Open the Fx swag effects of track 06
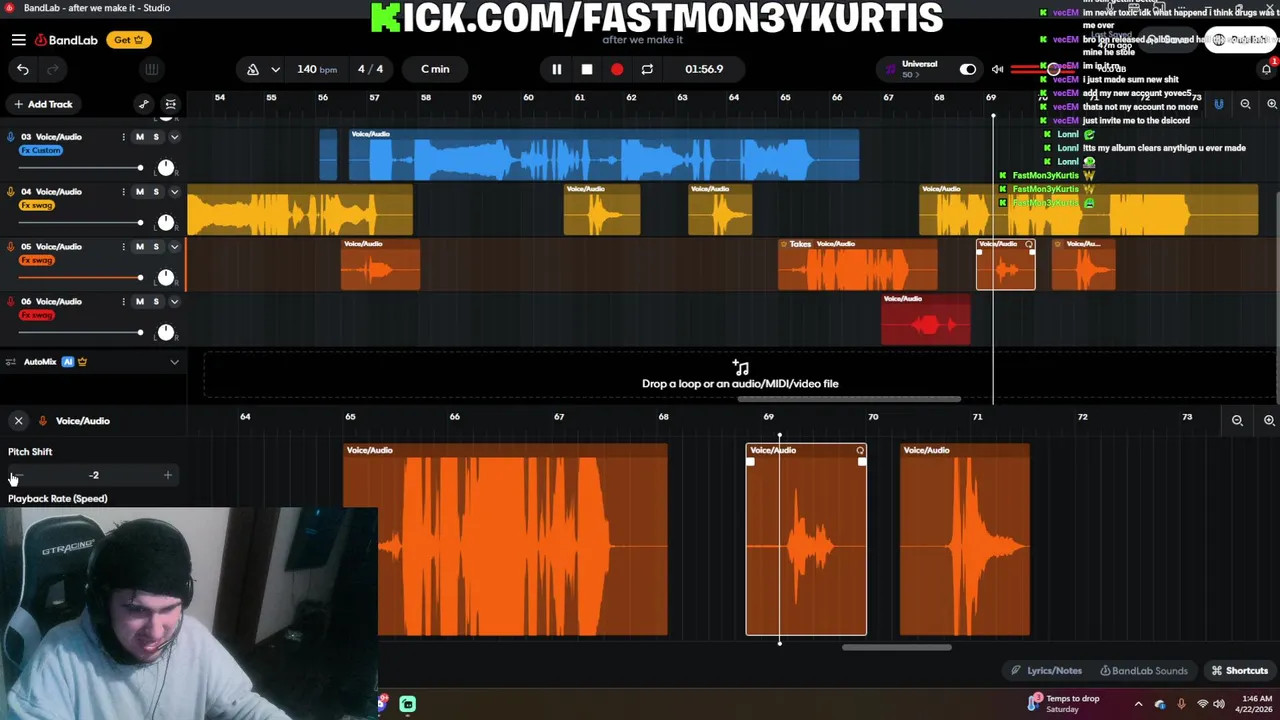This screenshot has height=720, width=1280. coord(37,316)
